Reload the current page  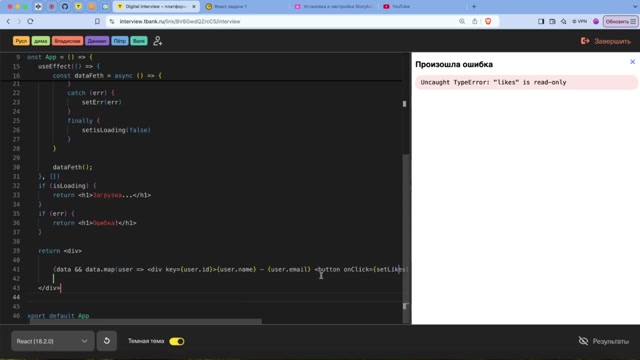click(30, 21)
